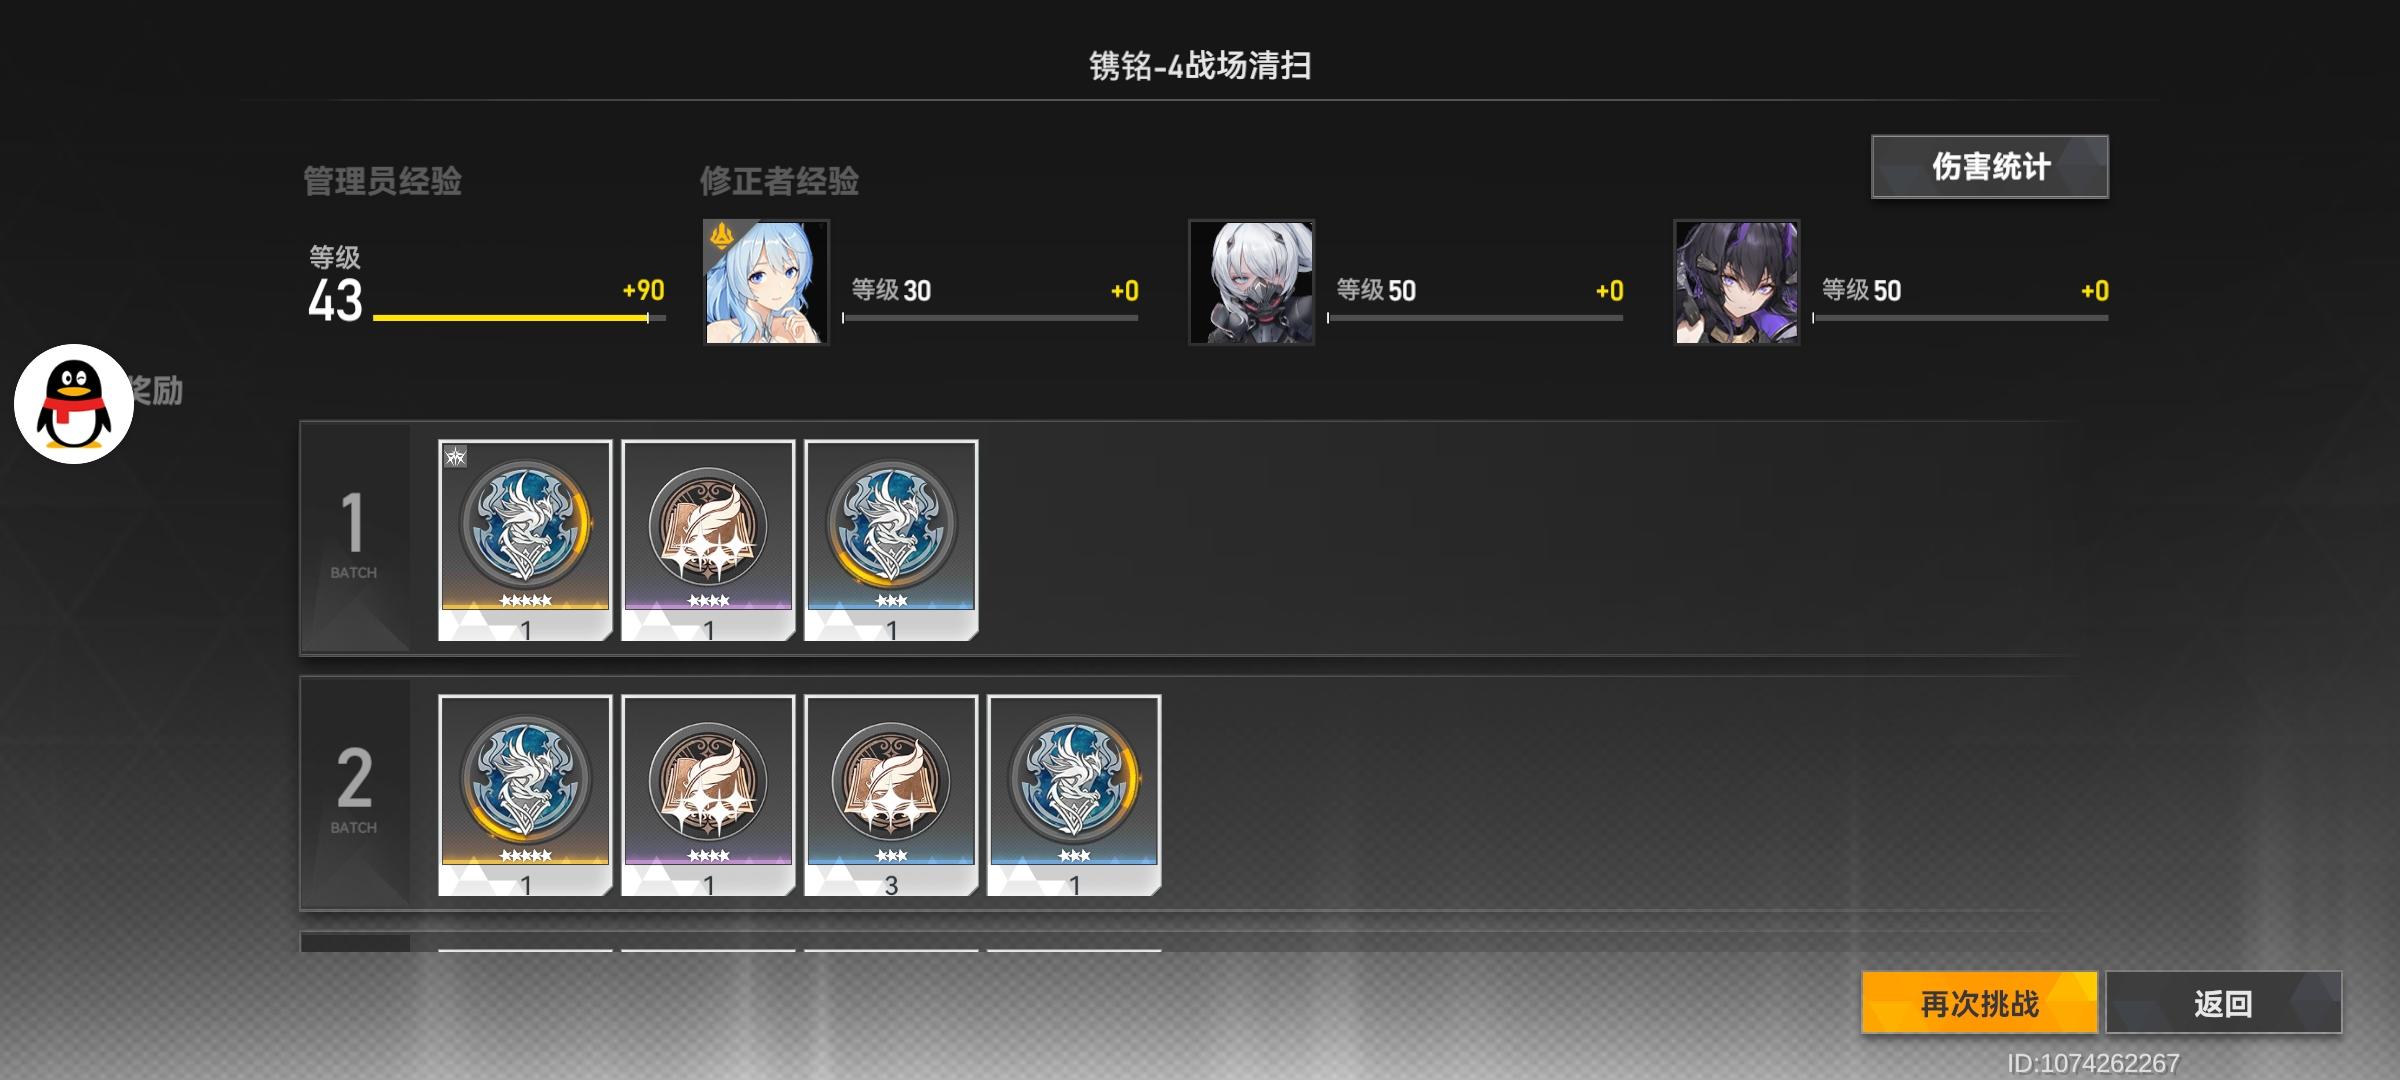This screenshot has width=2400, height=1080.
Task: Tap the four-star bronze book item in batch 2
Action: [708, 795]
